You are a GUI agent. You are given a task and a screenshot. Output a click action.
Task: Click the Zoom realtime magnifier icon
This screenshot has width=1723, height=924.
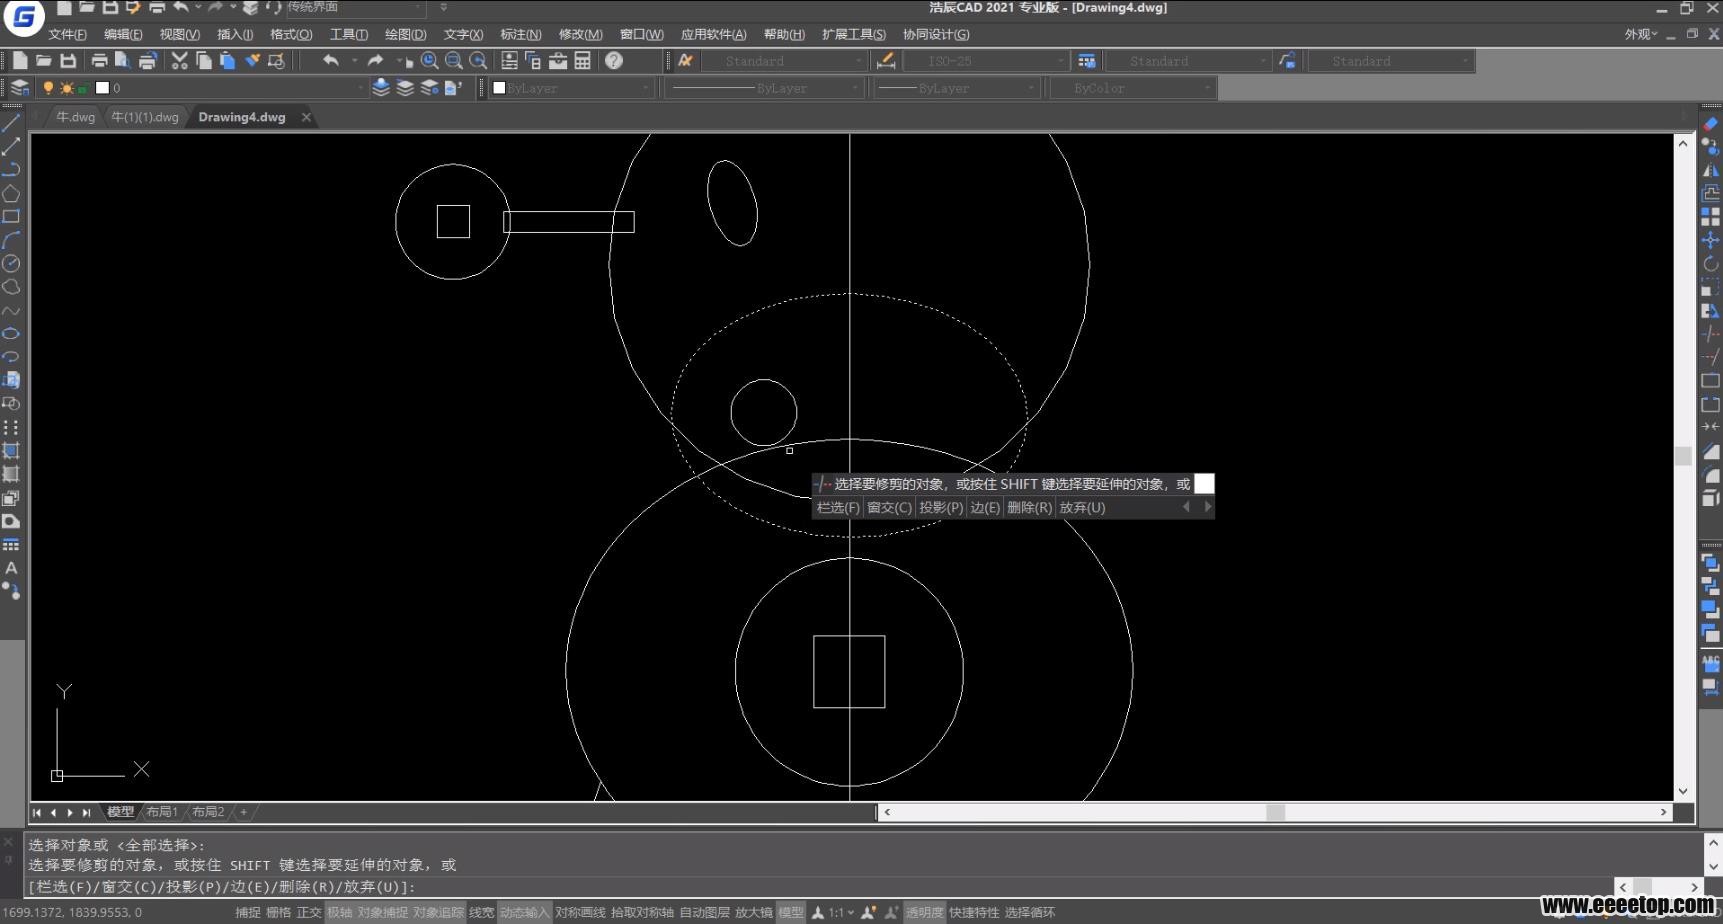pyautogui.click(x=430, y=61)
